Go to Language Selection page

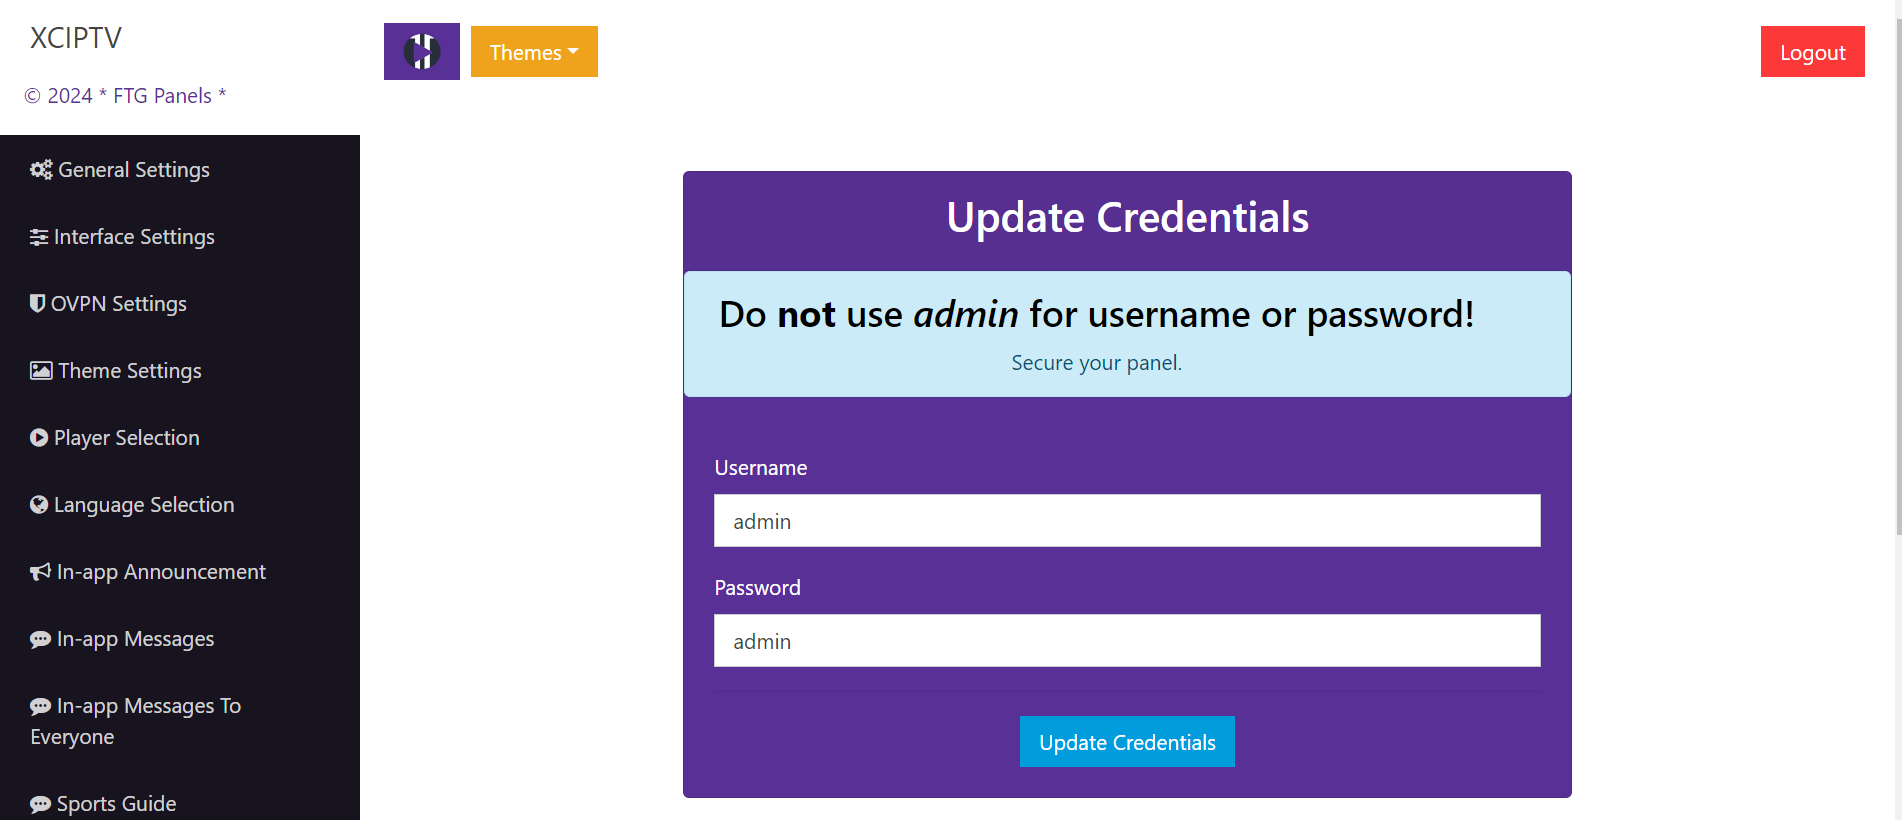pyautogui.click(x=144, y=505)
